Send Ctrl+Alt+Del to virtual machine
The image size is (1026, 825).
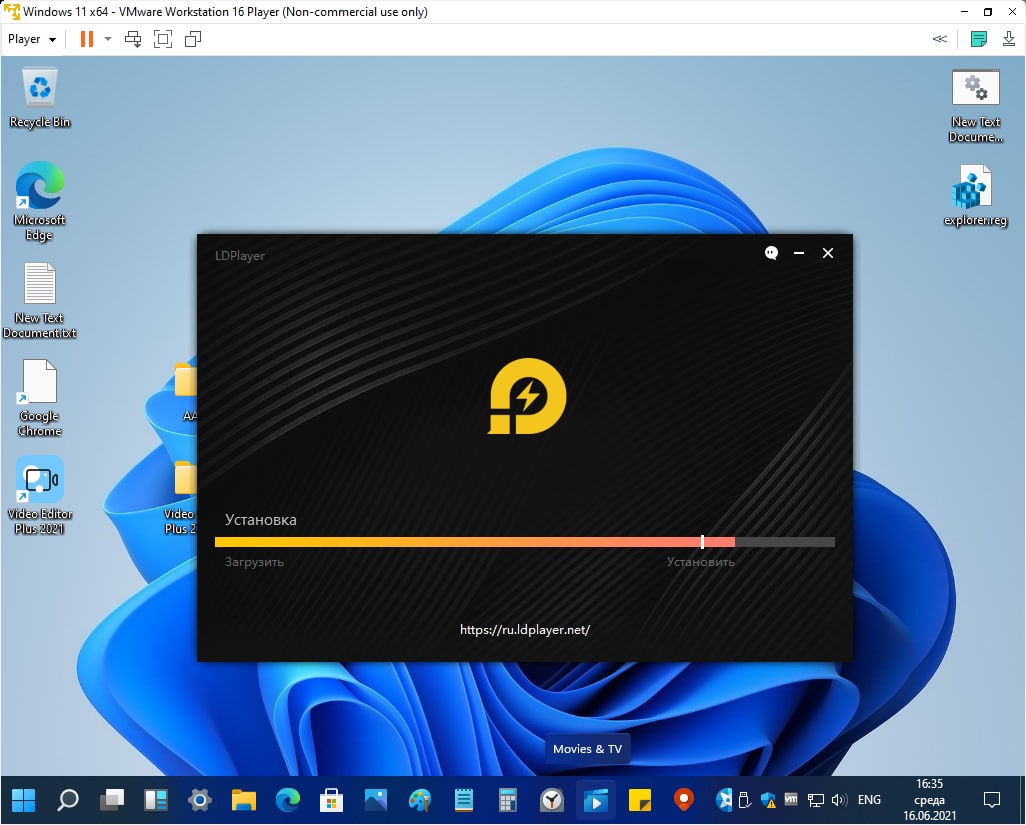pos(133,39)
